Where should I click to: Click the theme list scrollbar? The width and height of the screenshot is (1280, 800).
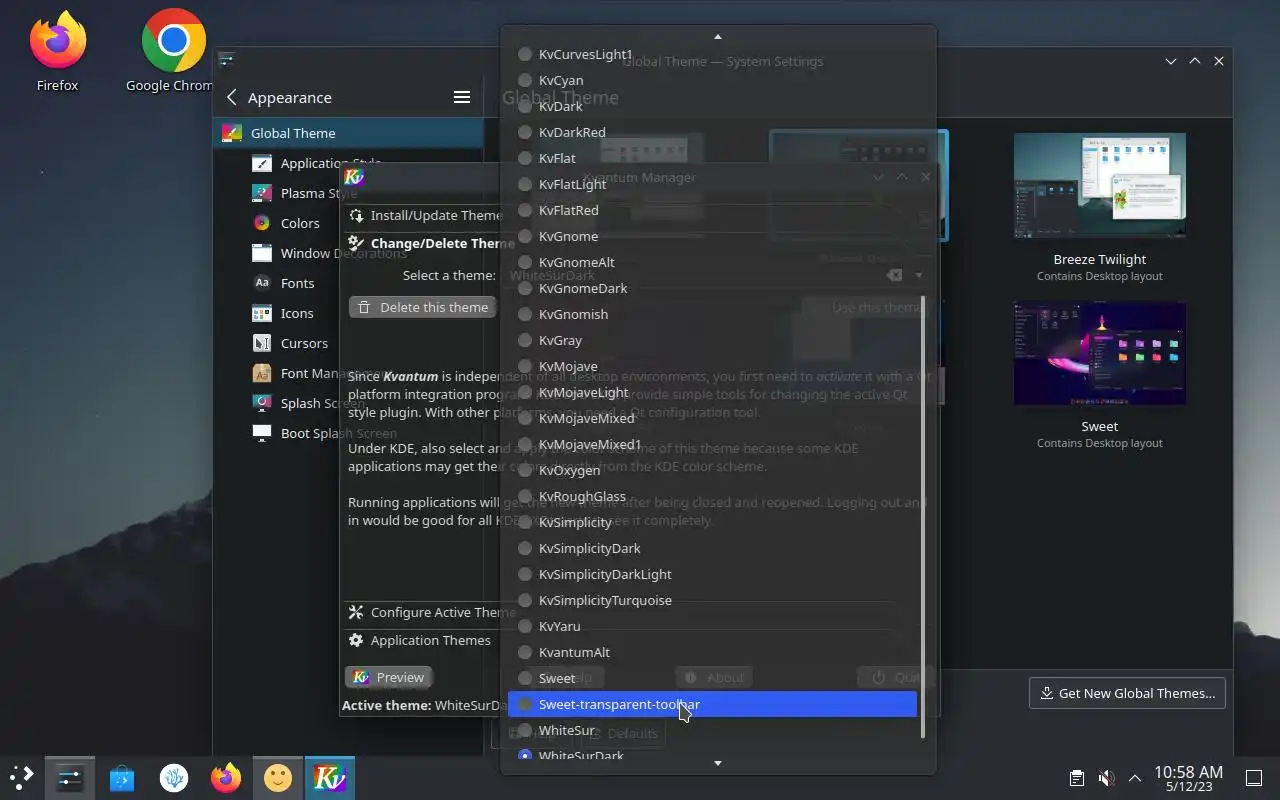pyautogui.click(x=923, y=517)
